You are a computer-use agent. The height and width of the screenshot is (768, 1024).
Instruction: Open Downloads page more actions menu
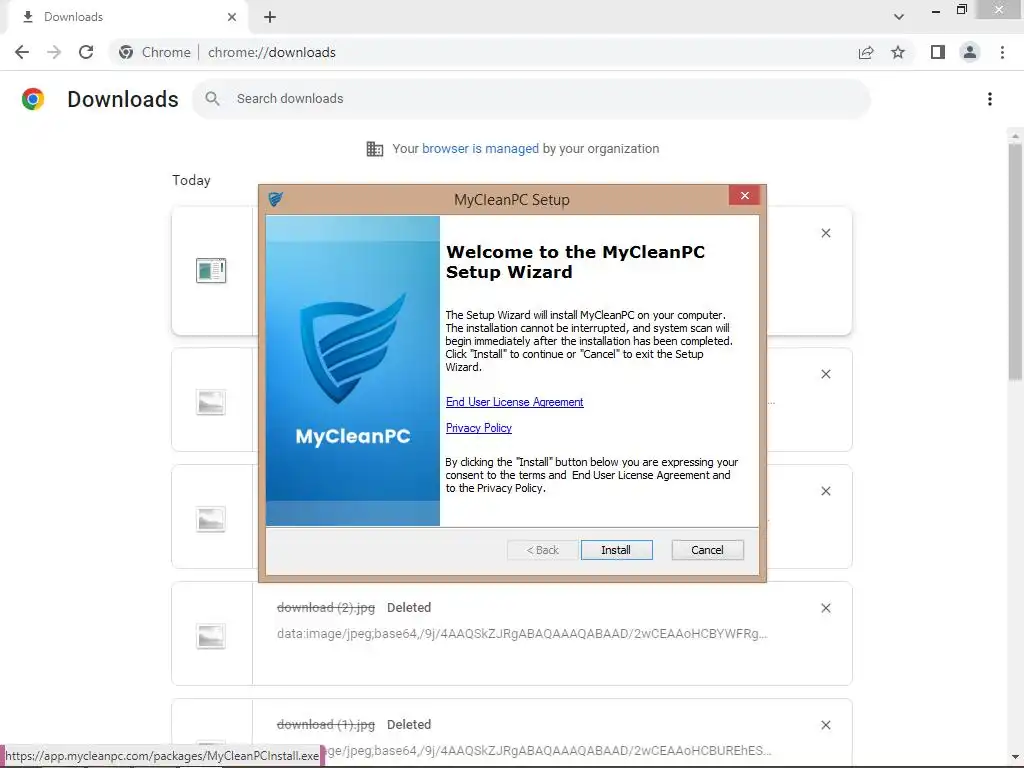point(990,99)
